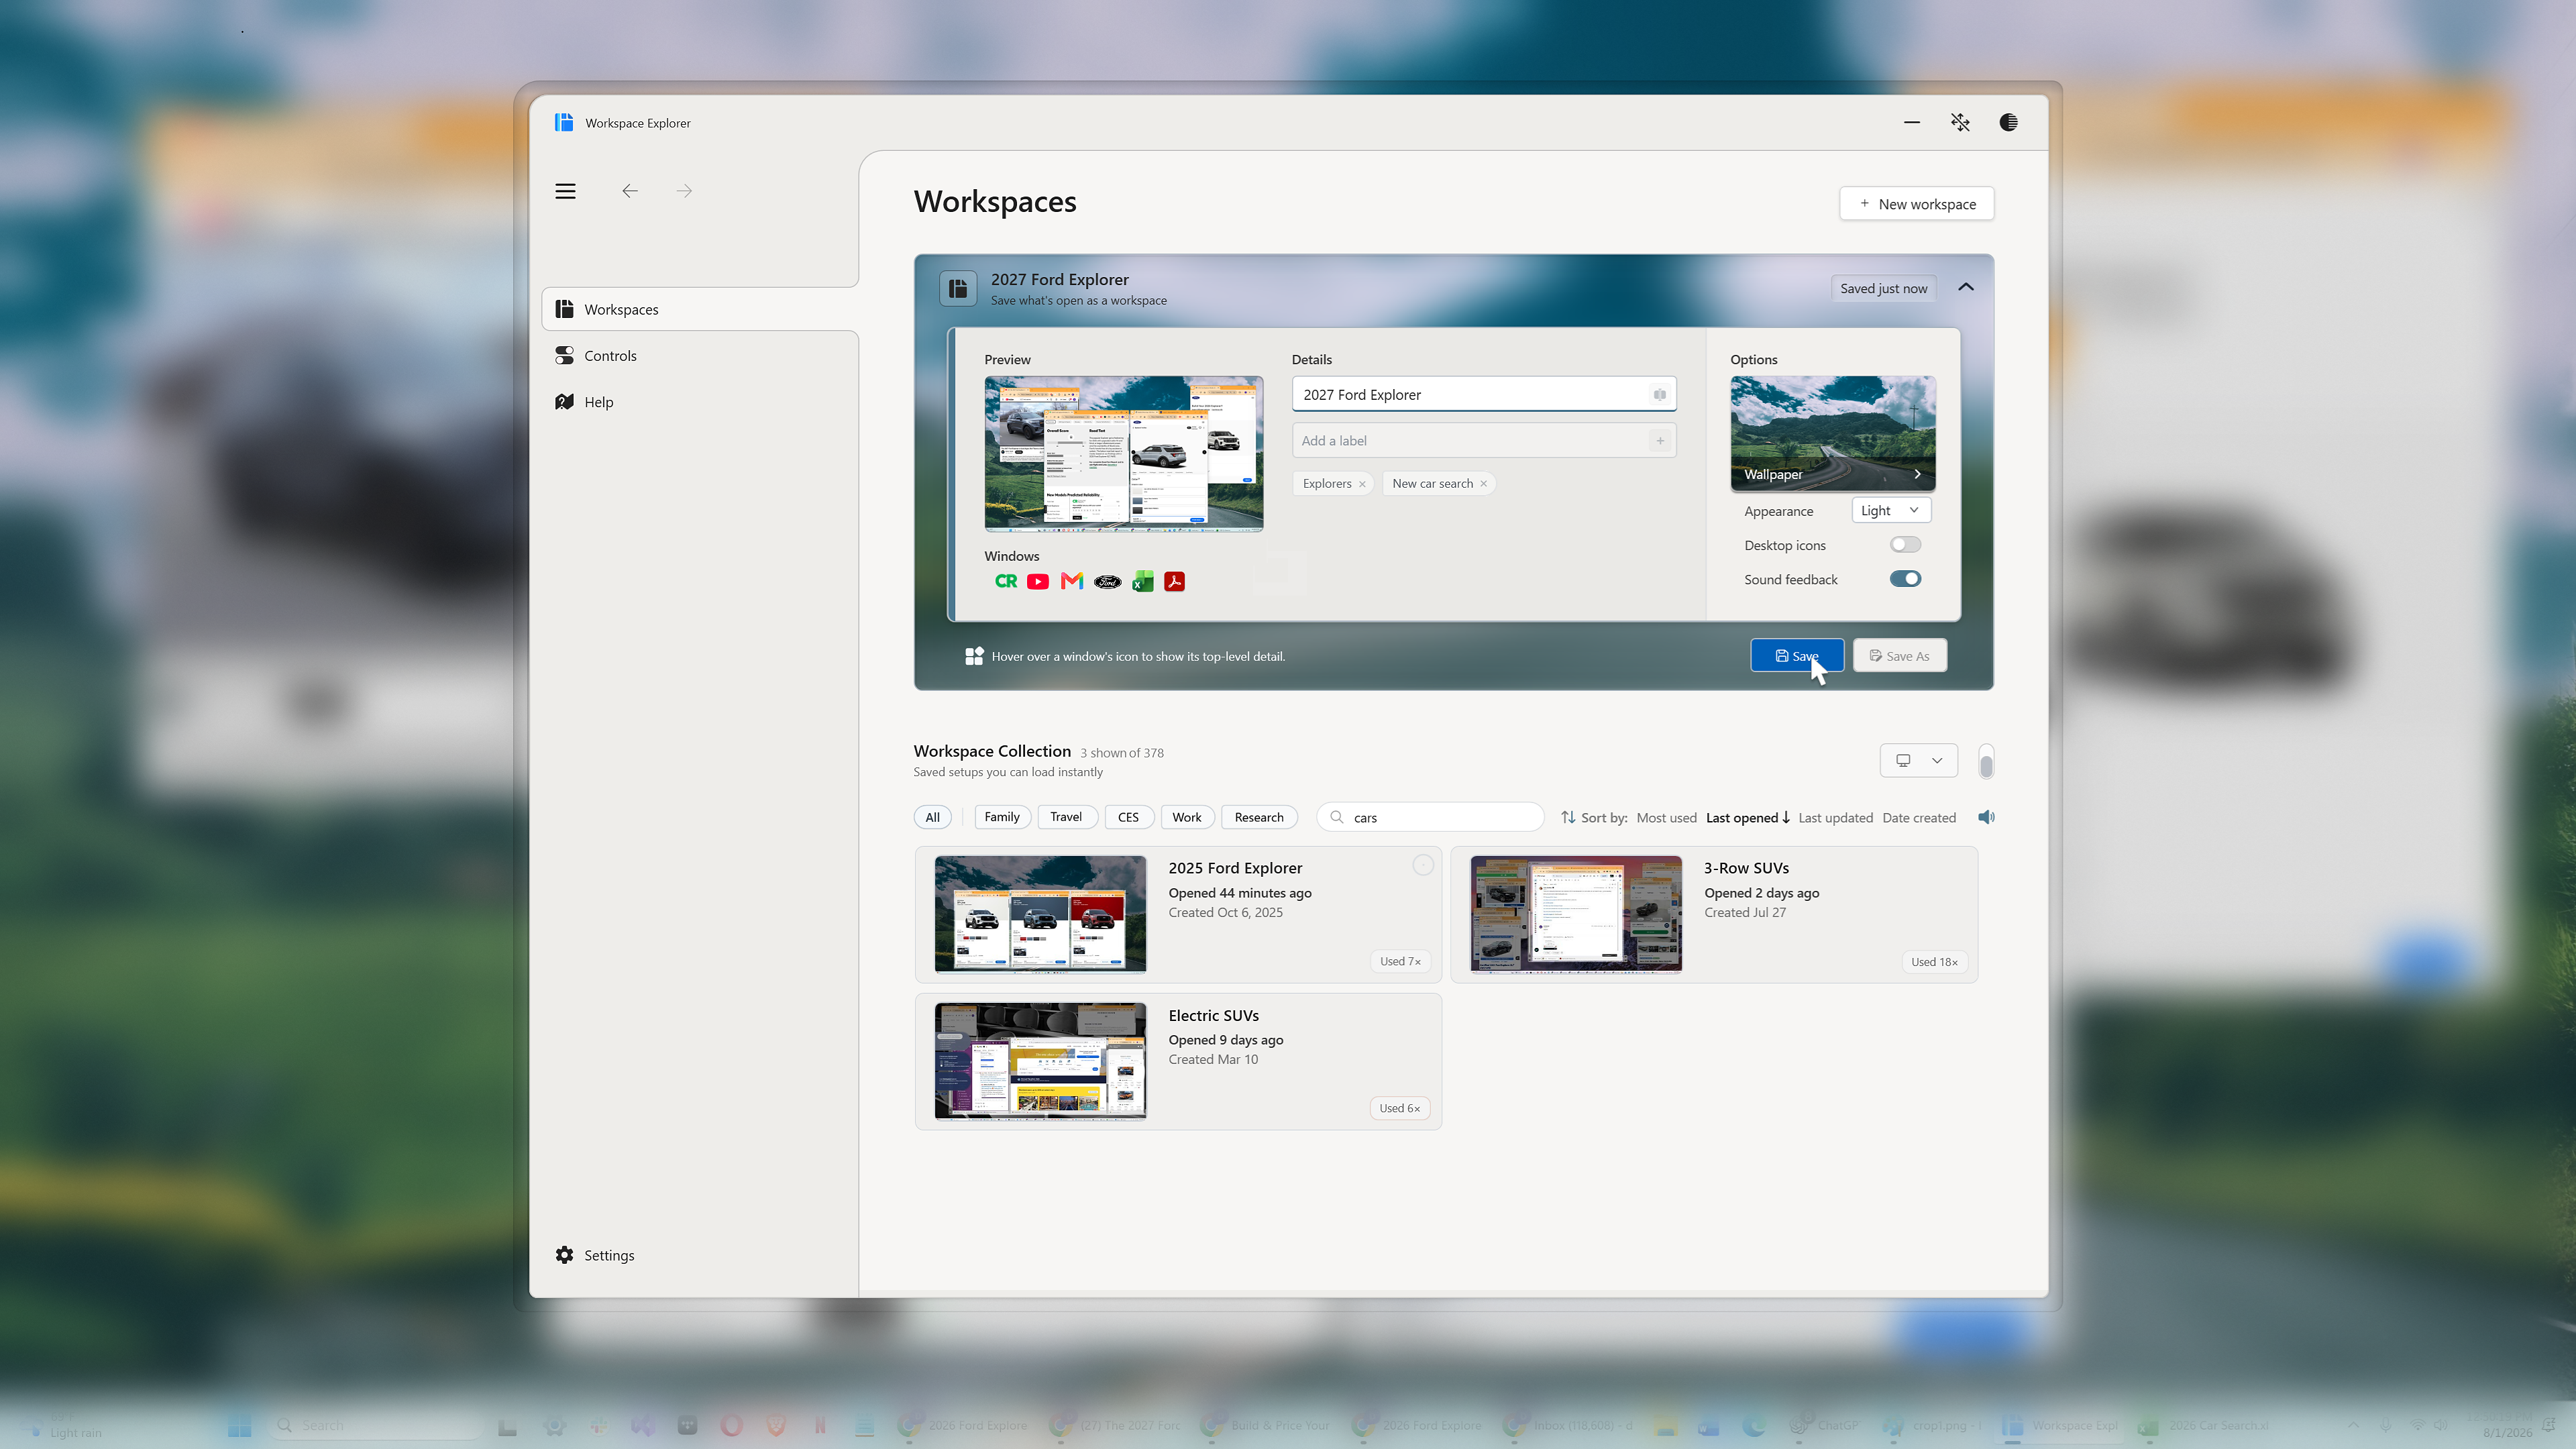Viewport: 2576px width, 1449px height.
Task: Select the Travel filter tab
Action: tap(1066, 817)
